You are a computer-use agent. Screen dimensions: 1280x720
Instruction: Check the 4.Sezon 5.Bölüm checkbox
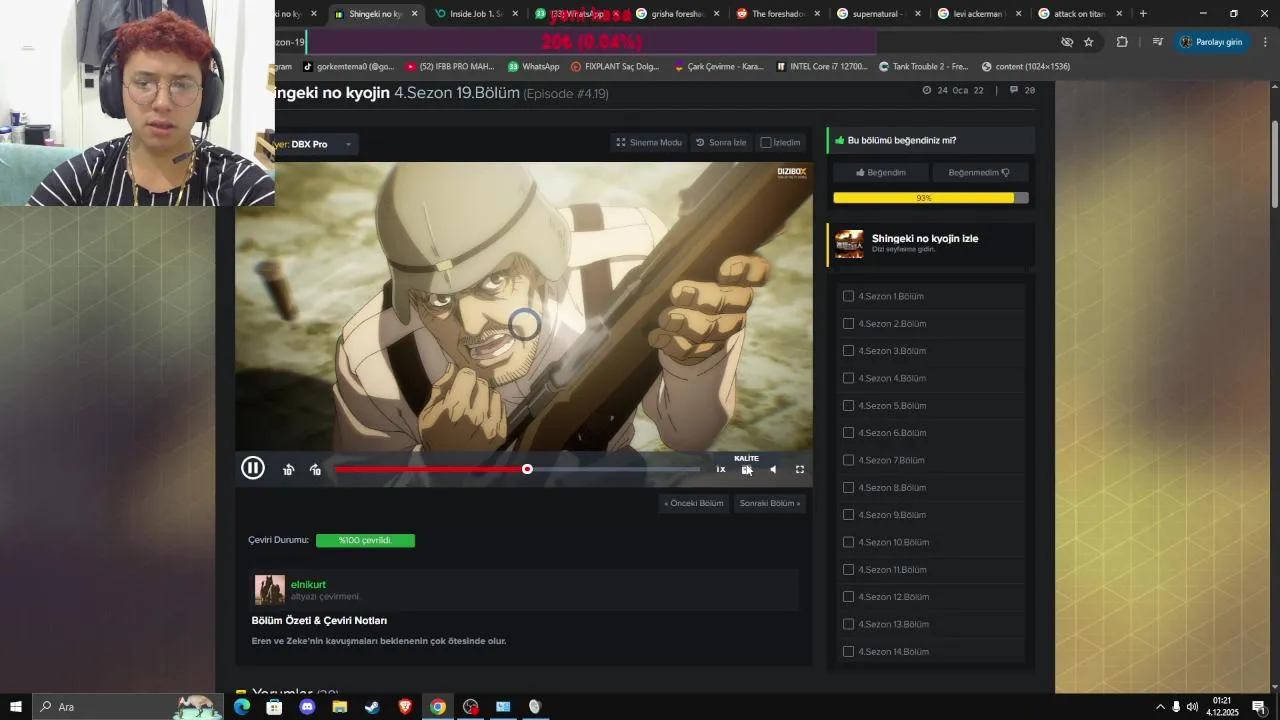[x=848, y=405]
